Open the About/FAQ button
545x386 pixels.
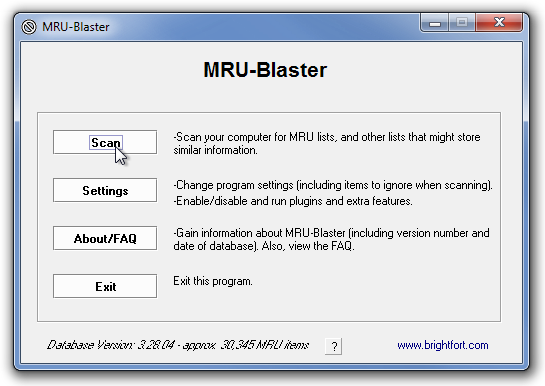point(105,238)
